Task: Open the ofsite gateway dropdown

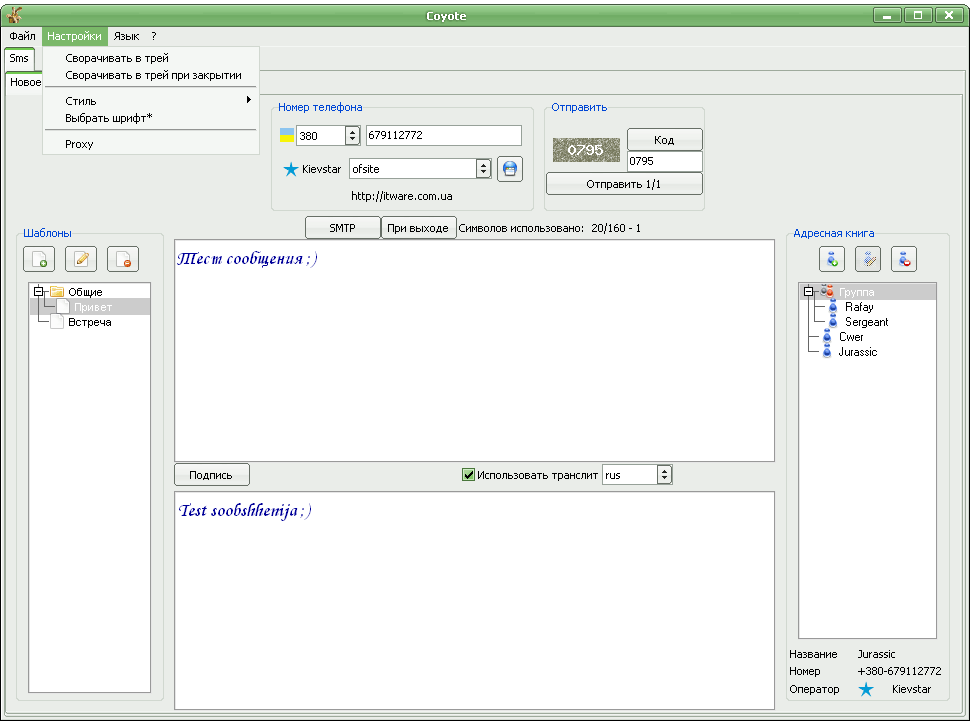Action: [484, 169]
